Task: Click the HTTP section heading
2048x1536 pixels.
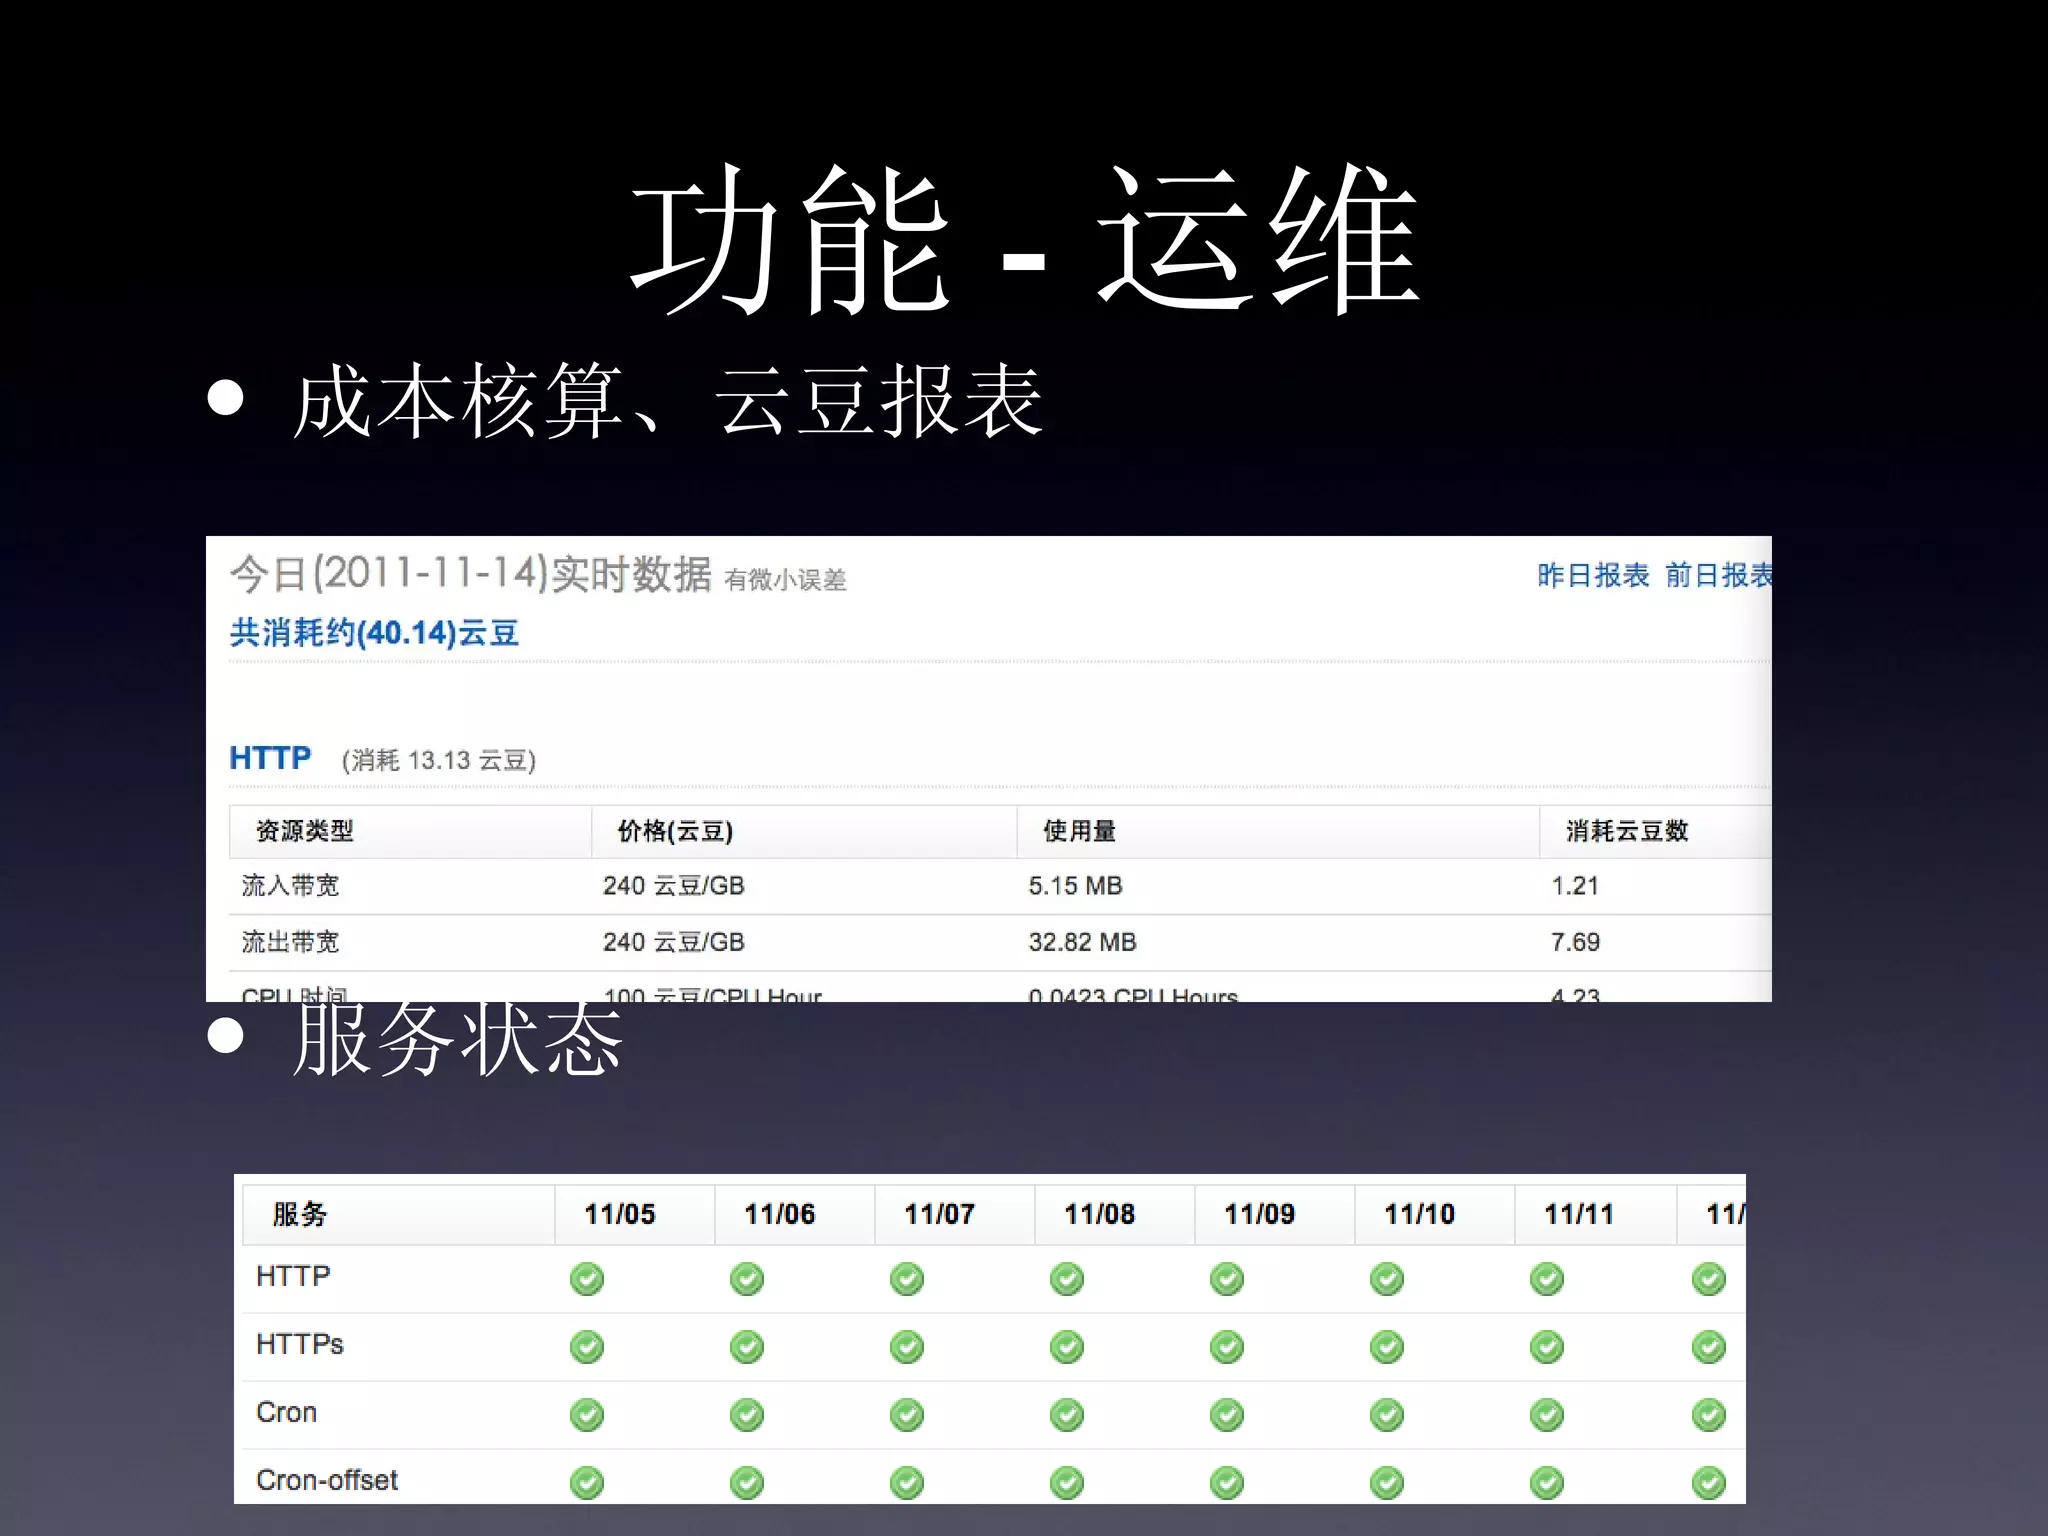Action: coord(270,758)
